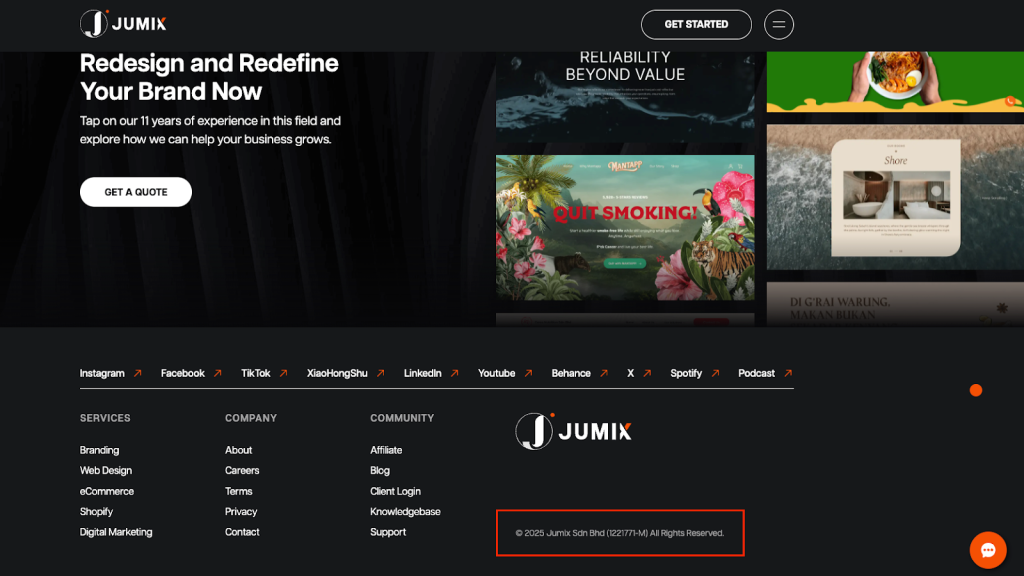Screen dimensions: 1024x576
Task: Click the Jumix logo in footer
Action: pyautogui.click(x=574, y=431)
